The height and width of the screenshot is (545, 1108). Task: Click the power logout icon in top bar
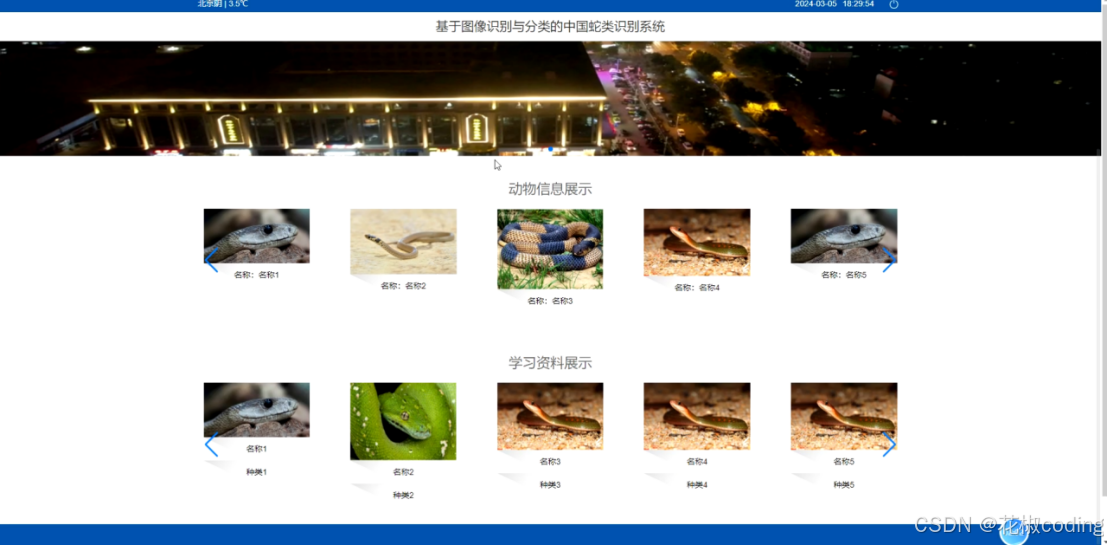[x=893, y=4]
